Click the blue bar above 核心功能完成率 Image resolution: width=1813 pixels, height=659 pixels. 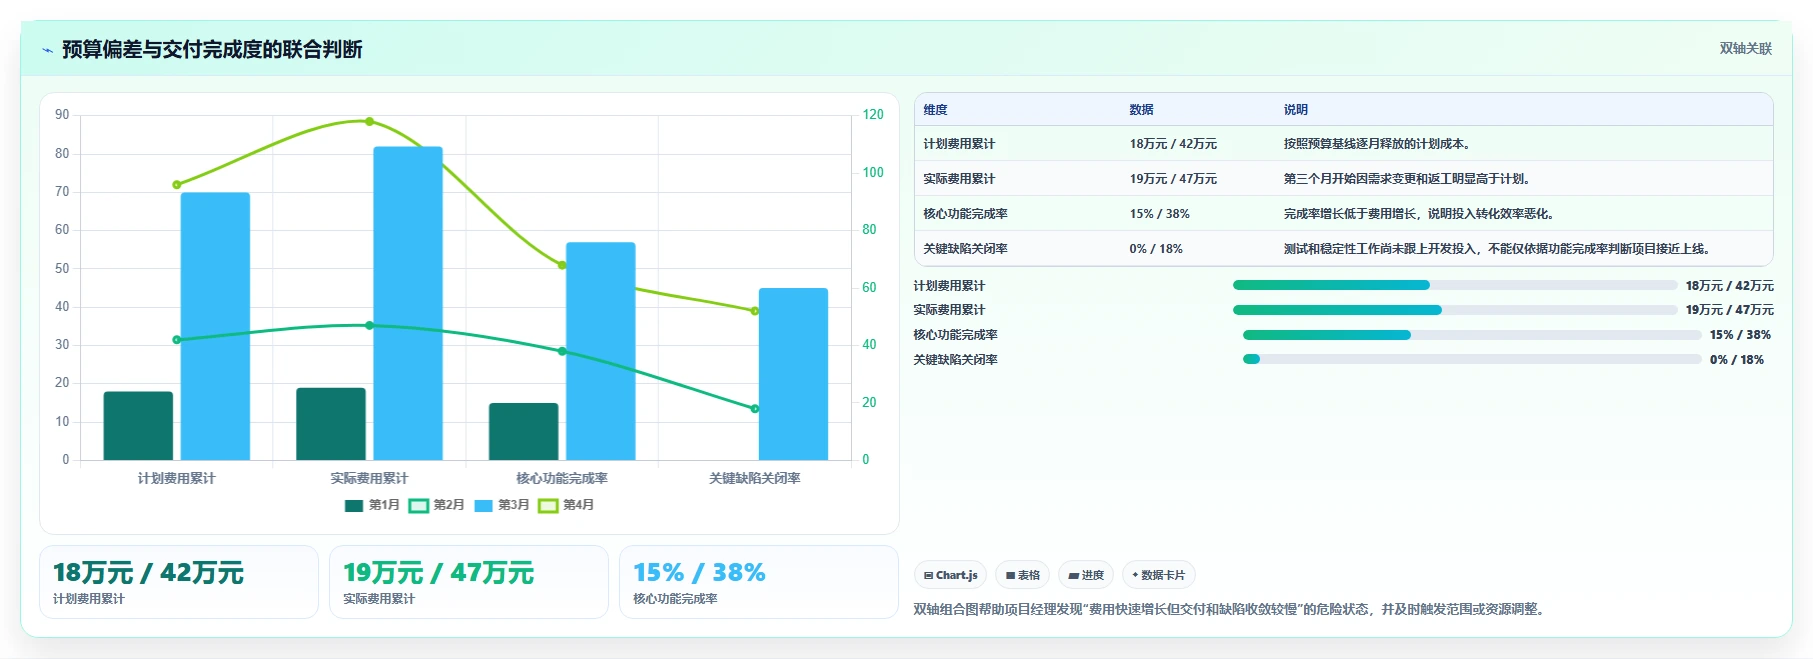(601, 351)
